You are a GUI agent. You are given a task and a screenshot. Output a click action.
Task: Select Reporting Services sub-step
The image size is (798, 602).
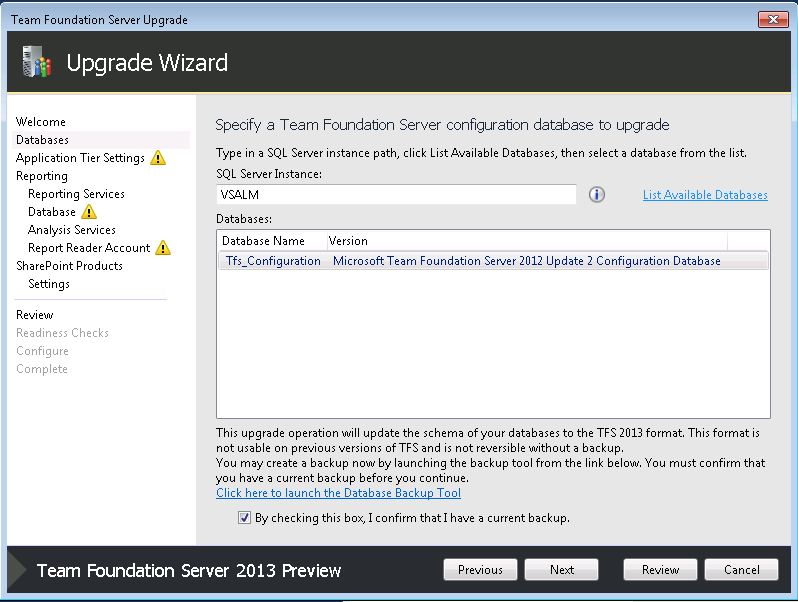[76, 194]
